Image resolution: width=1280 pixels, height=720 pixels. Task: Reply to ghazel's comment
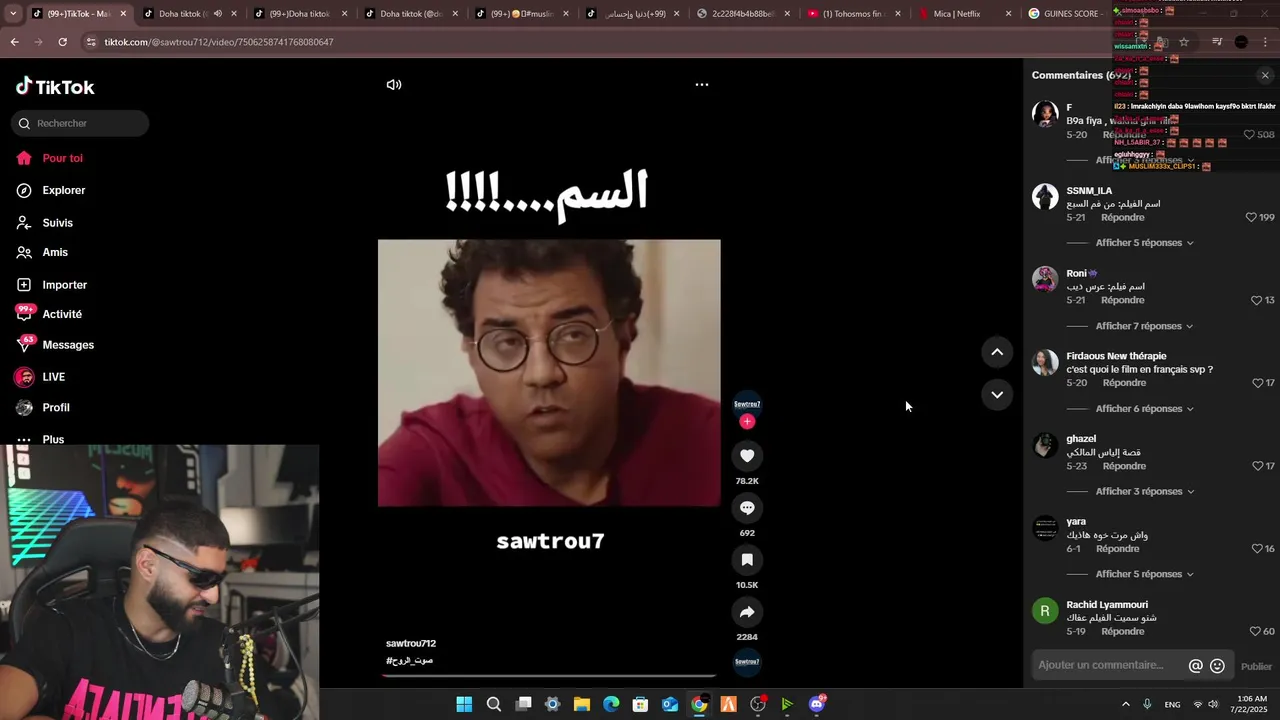(x=1124, y=466)
